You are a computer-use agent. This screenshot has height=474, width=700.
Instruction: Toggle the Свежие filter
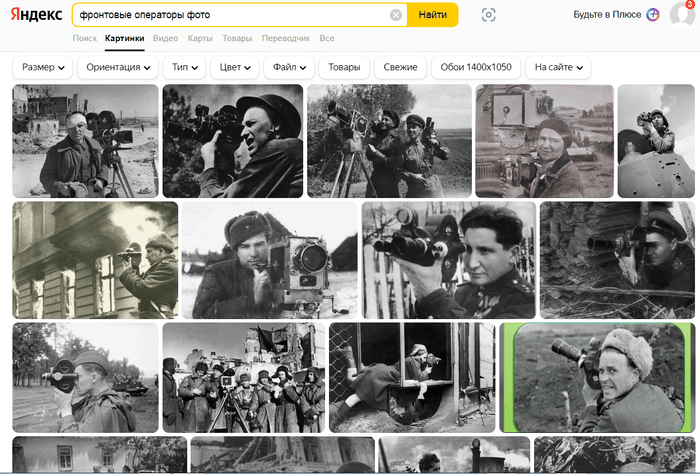400,67
